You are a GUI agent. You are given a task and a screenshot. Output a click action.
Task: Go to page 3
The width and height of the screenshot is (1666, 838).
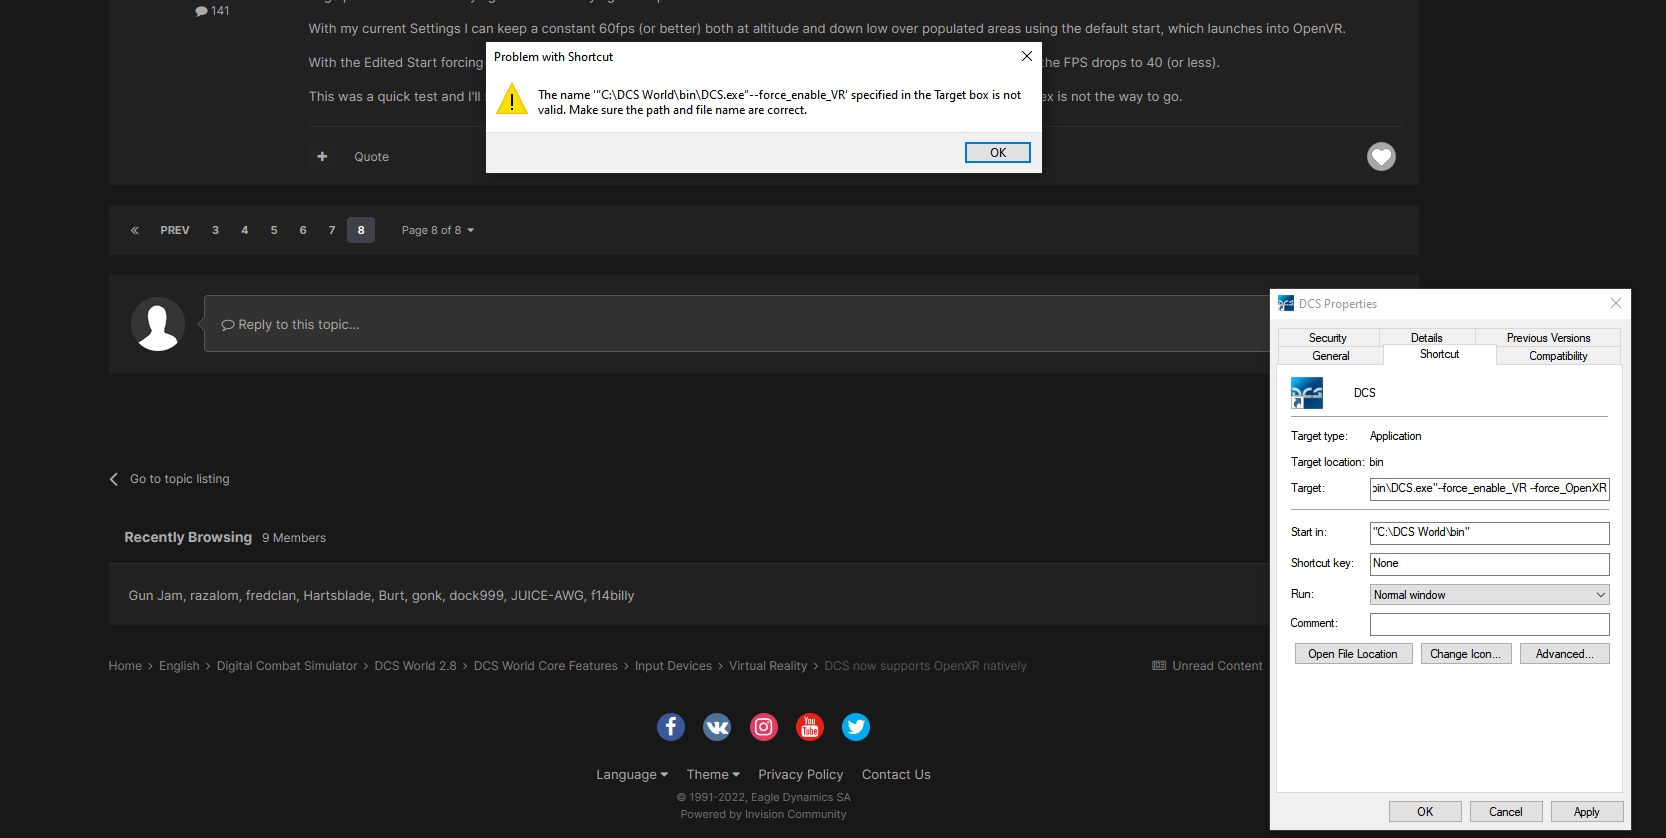(x=215, y=230)
